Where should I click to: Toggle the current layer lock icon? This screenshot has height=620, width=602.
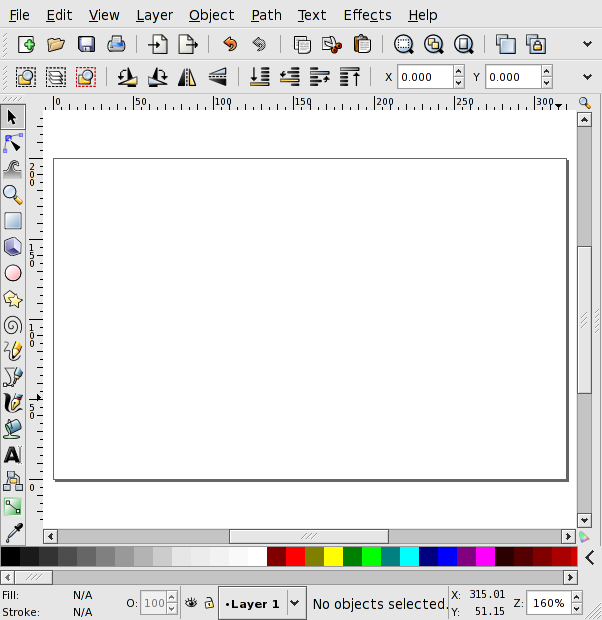[x=208, y=603]
